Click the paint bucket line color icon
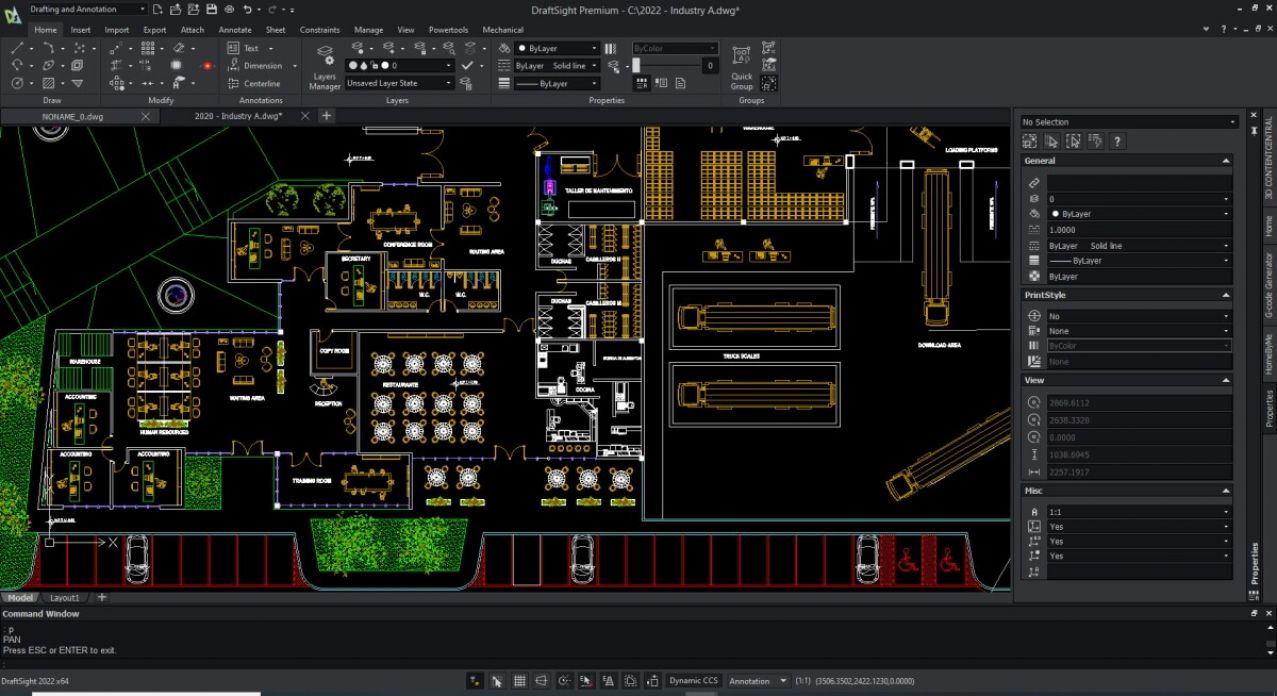Screen dimensions: 1277x696 point(505,48)
